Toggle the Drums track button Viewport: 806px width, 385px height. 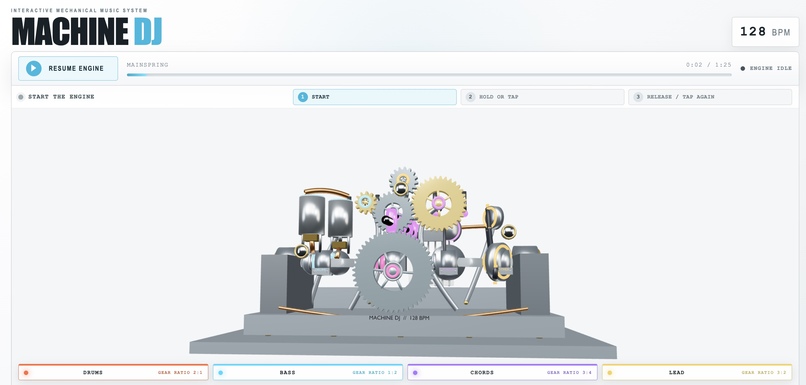point(113,372)
